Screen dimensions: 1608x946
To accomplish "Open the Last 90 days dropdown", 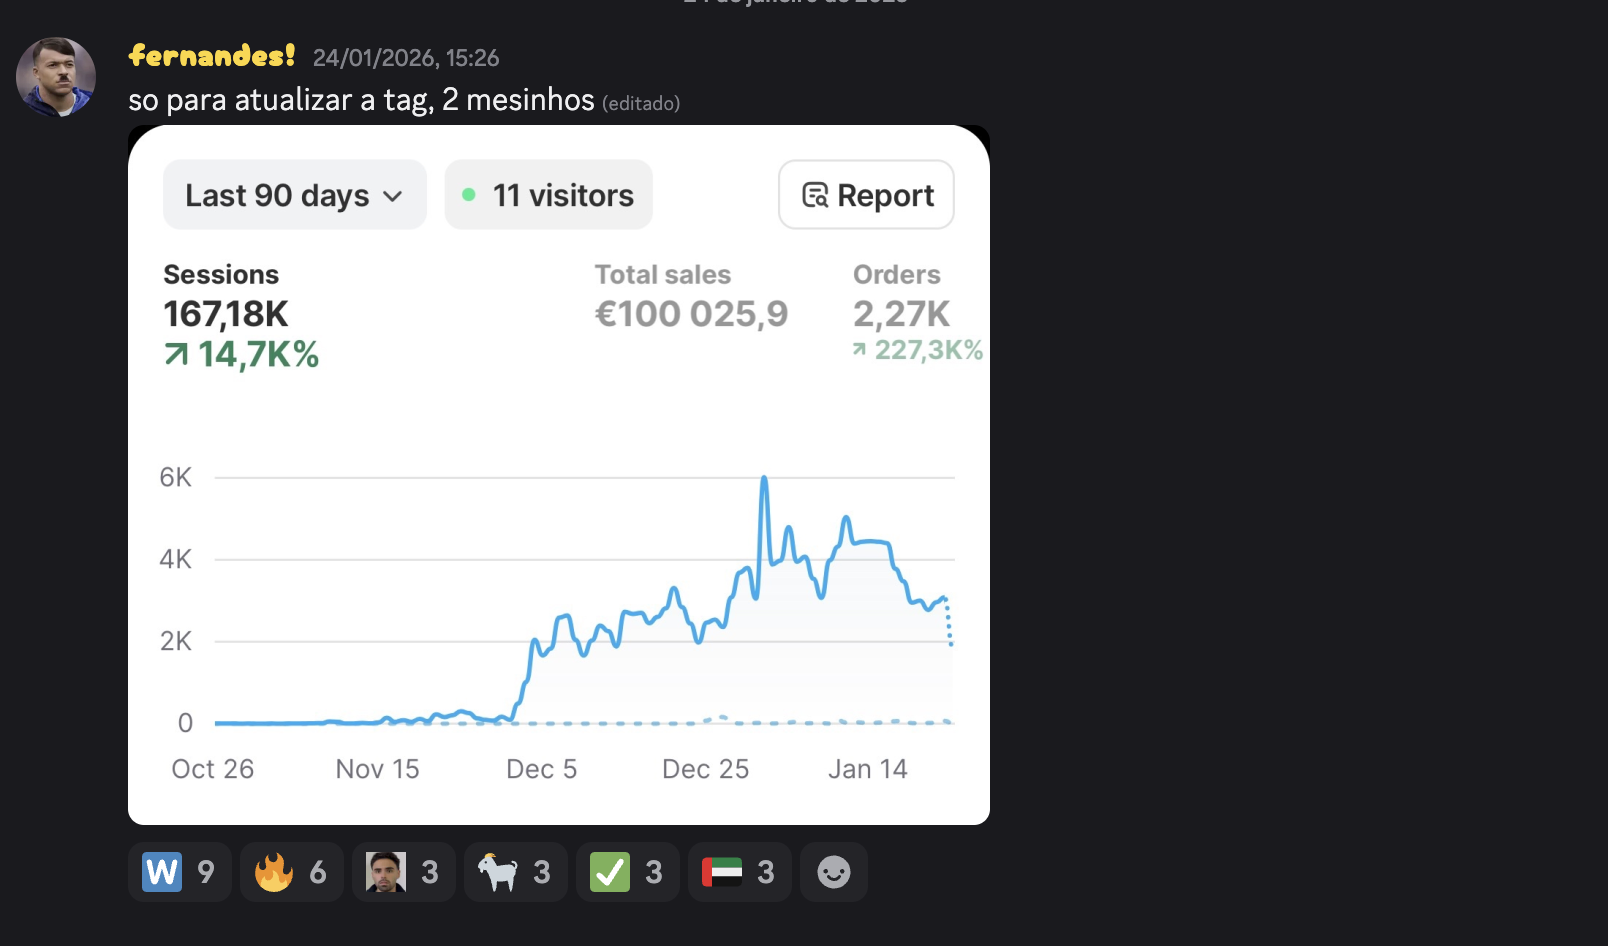I will [x=294, y=195].
